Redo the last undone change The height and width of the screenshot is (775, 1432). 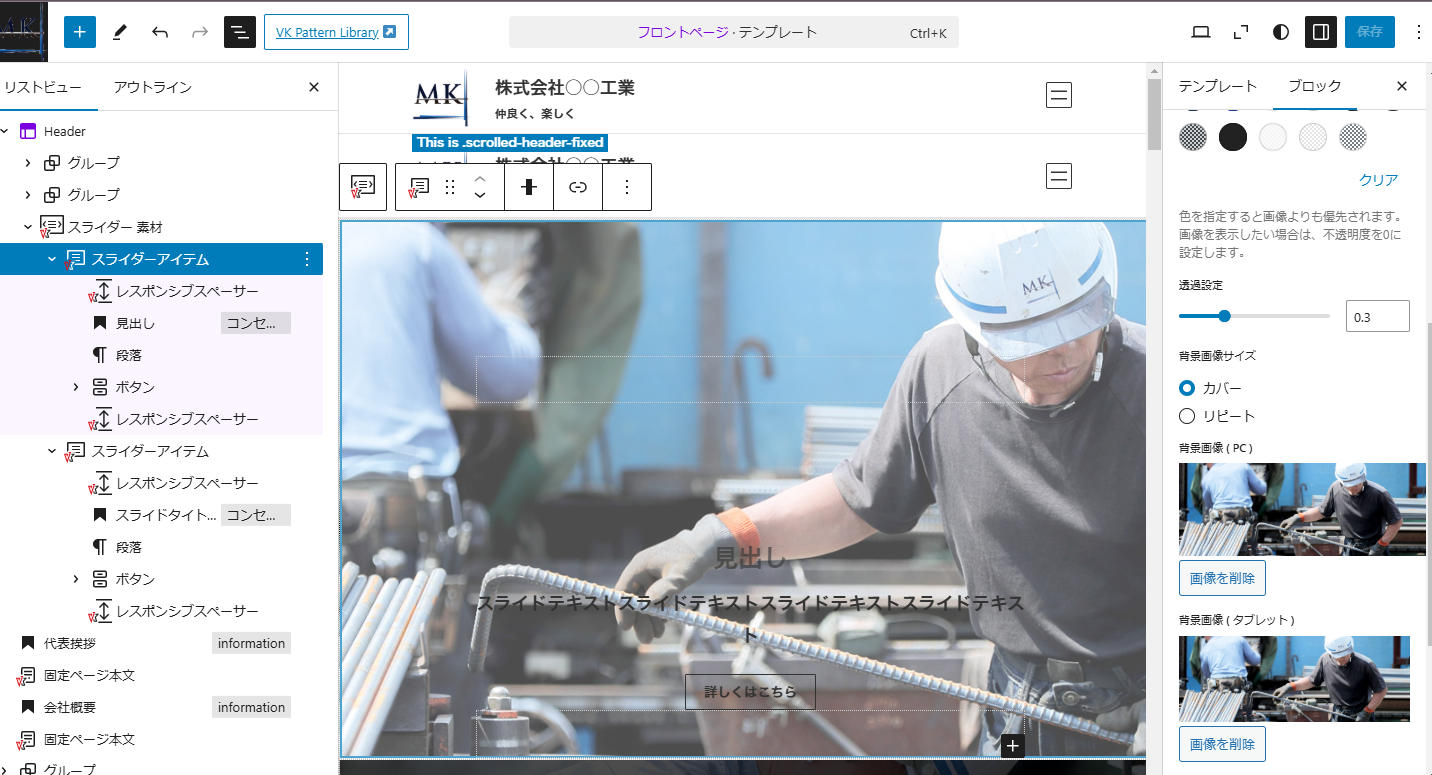point(200,32)
